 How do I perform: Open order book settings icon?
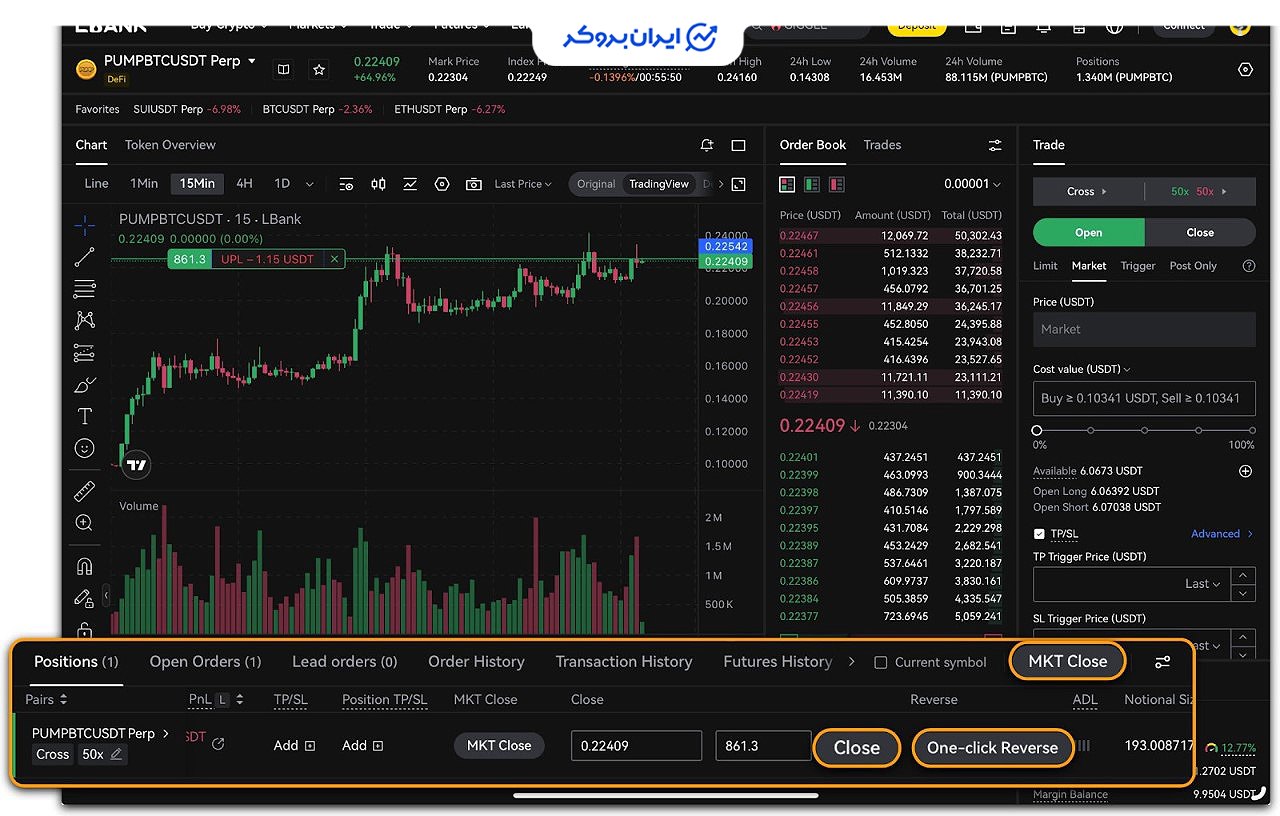(x=995, y=145)
